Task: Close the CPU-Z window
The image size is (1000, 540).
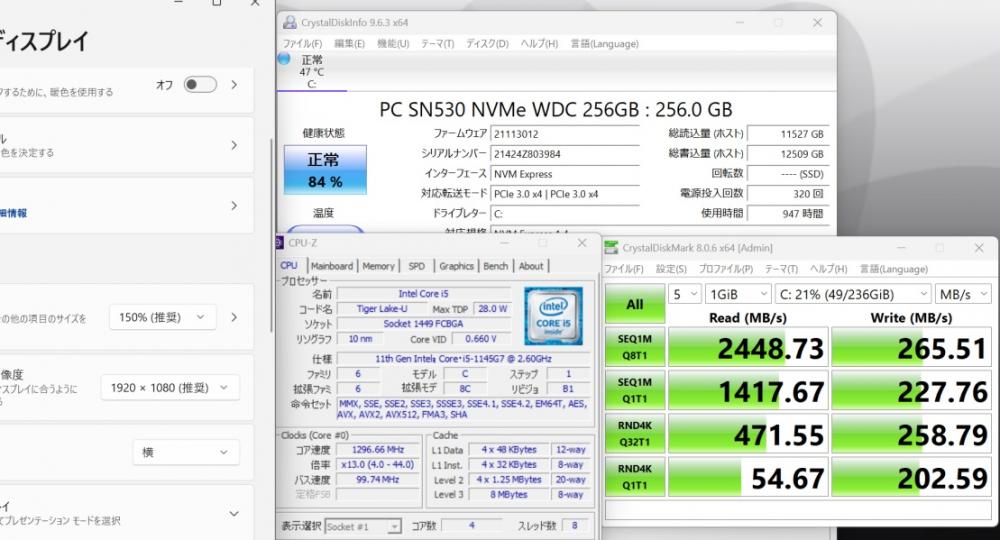Action: (x=582, y=243)
